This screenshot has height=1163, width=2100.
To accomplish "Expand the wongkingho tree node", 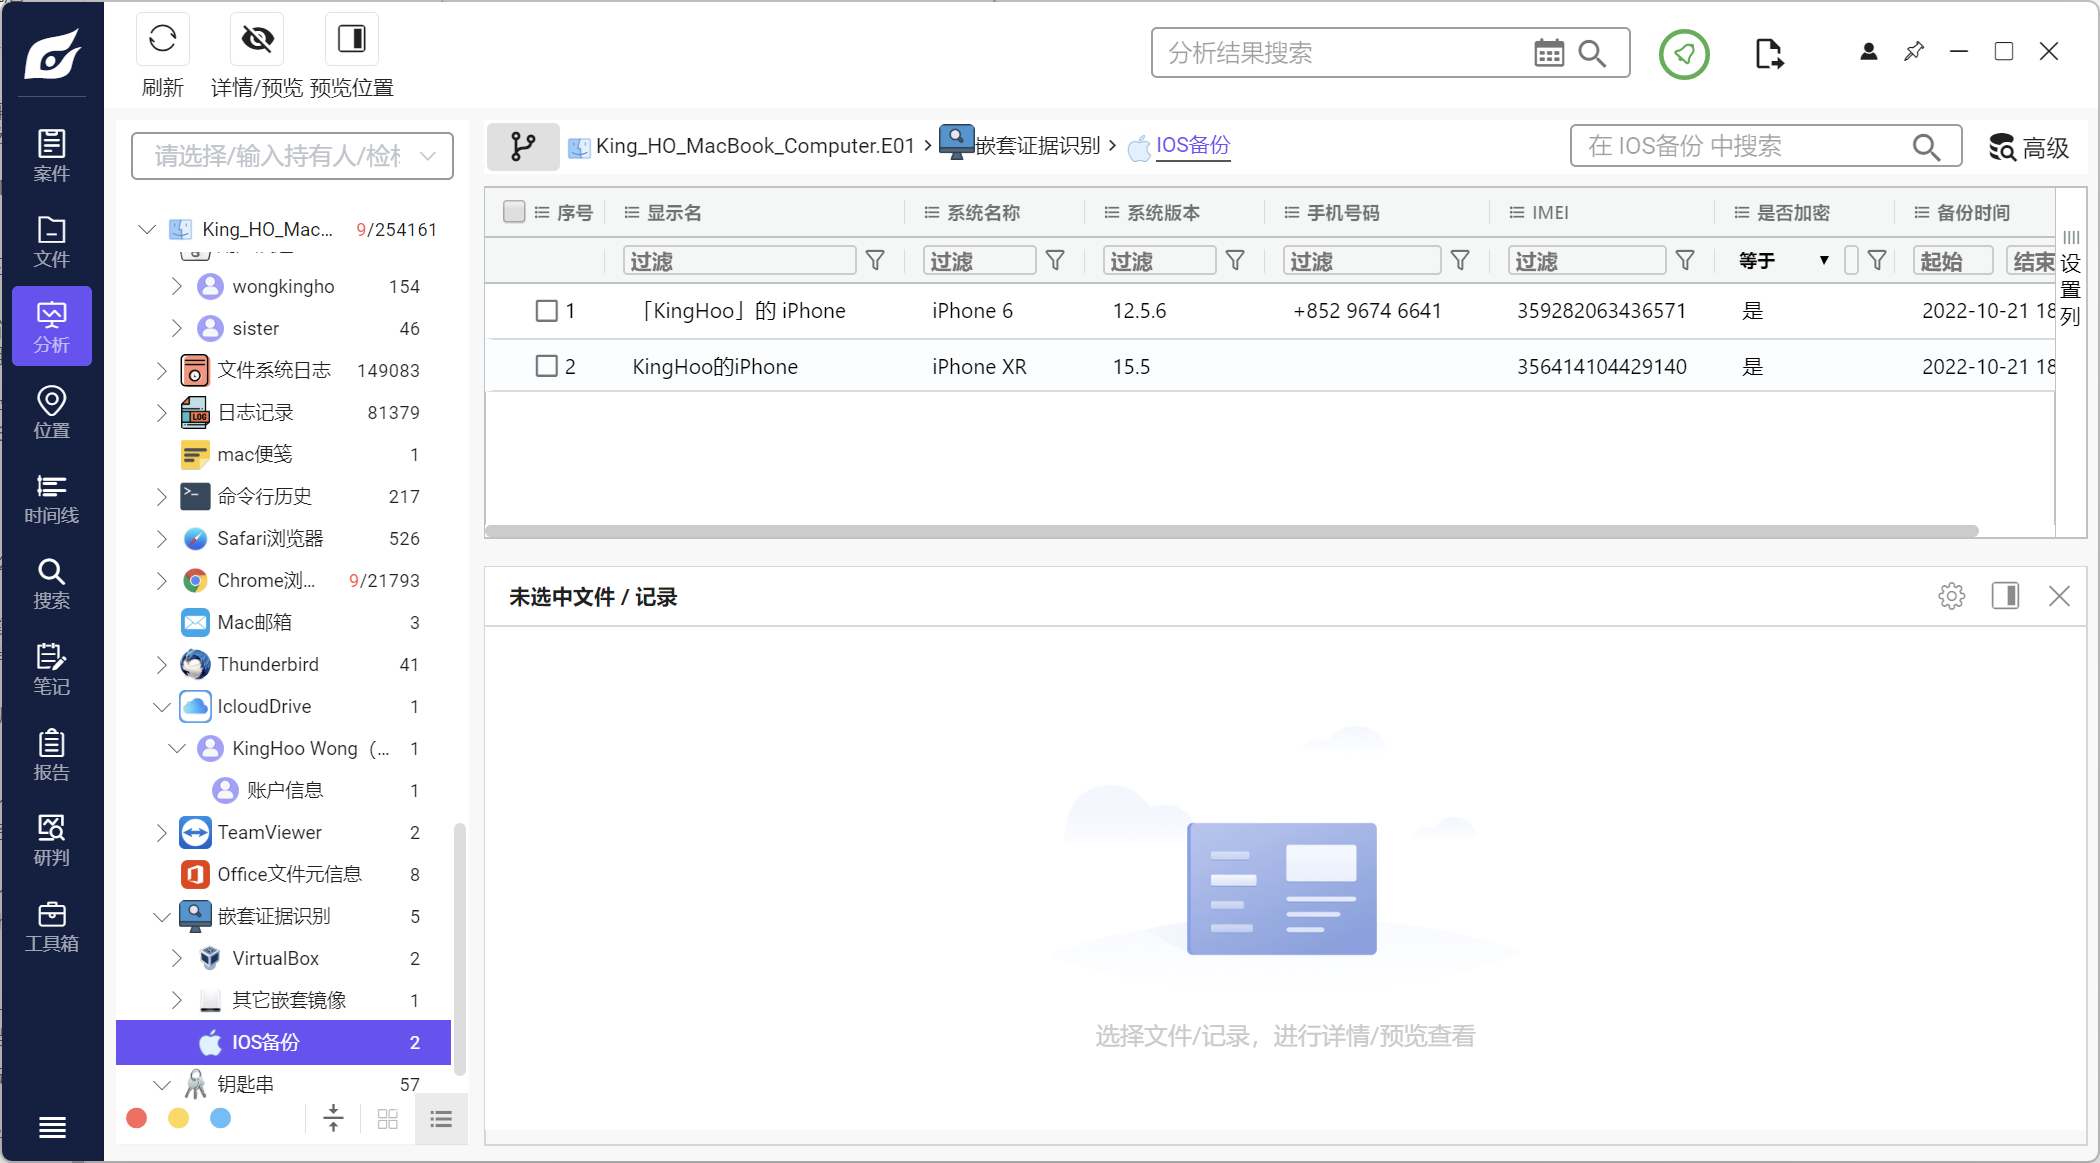I will coord(177,287).
